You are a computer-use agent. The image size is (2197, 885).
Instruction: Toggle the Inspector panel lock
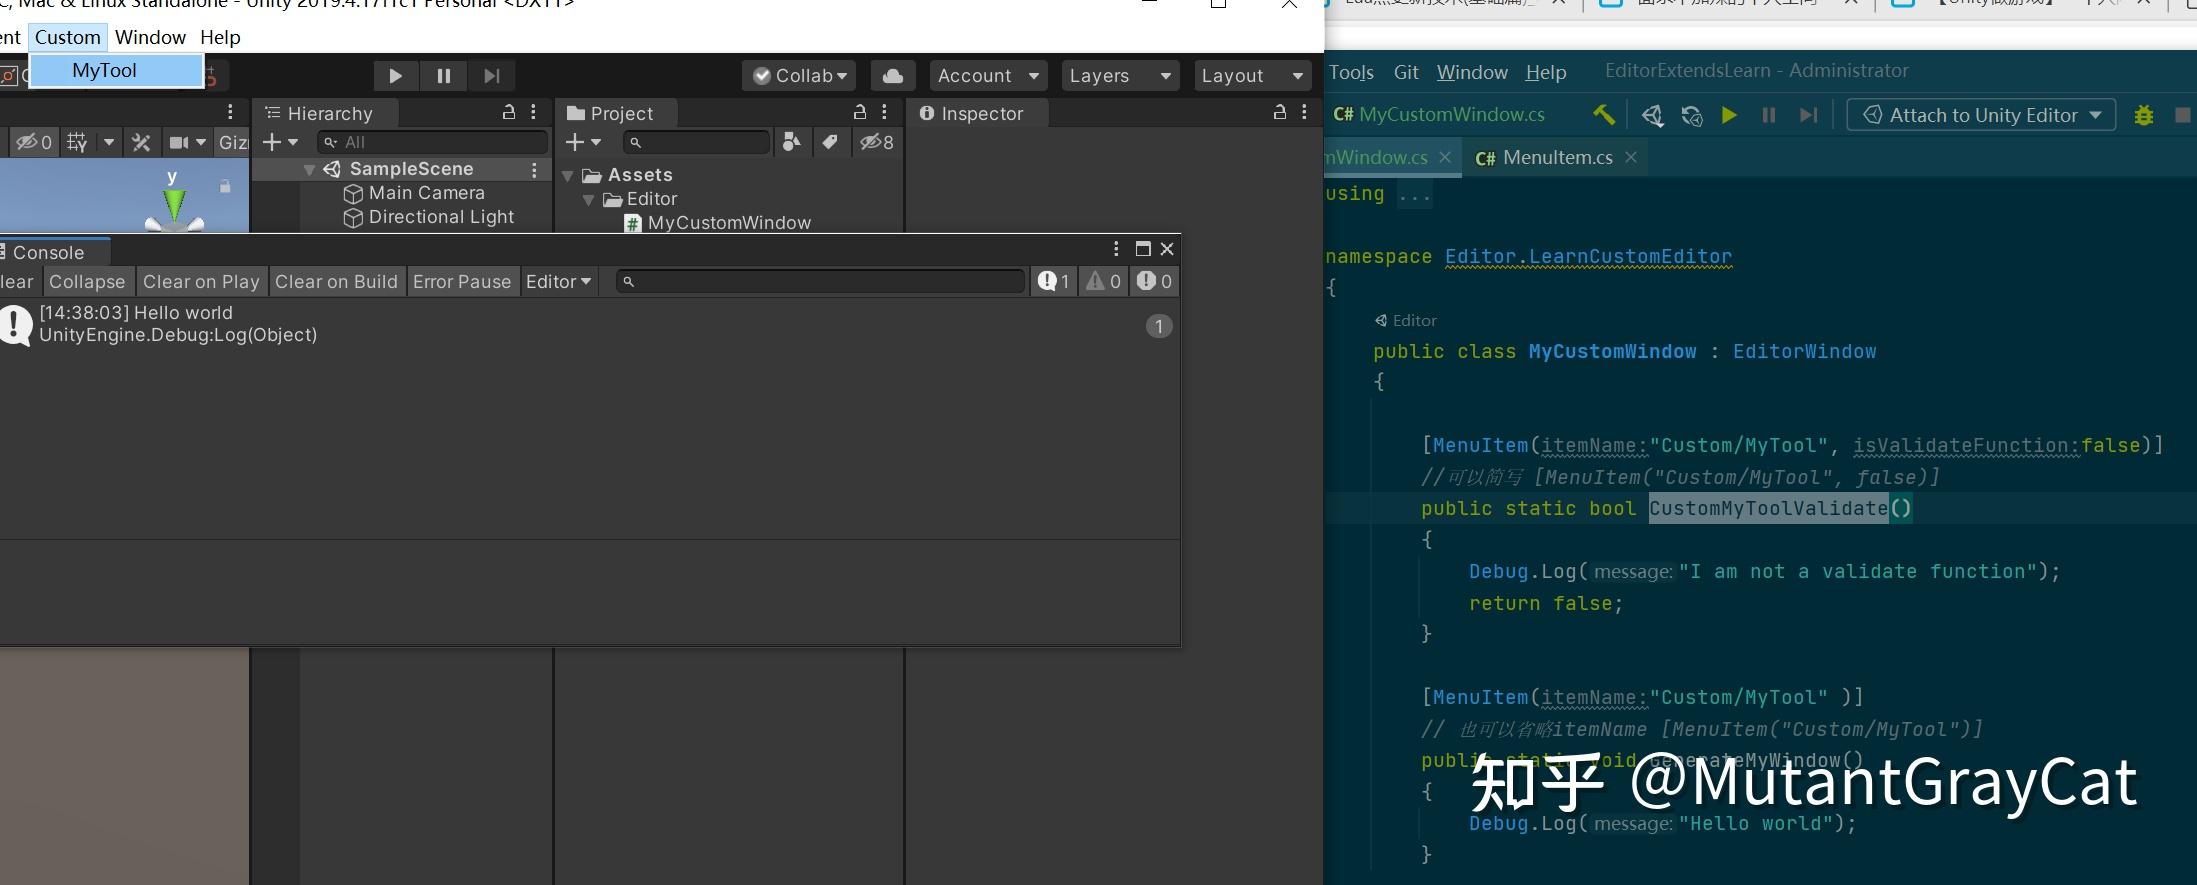click(1280, 112)
